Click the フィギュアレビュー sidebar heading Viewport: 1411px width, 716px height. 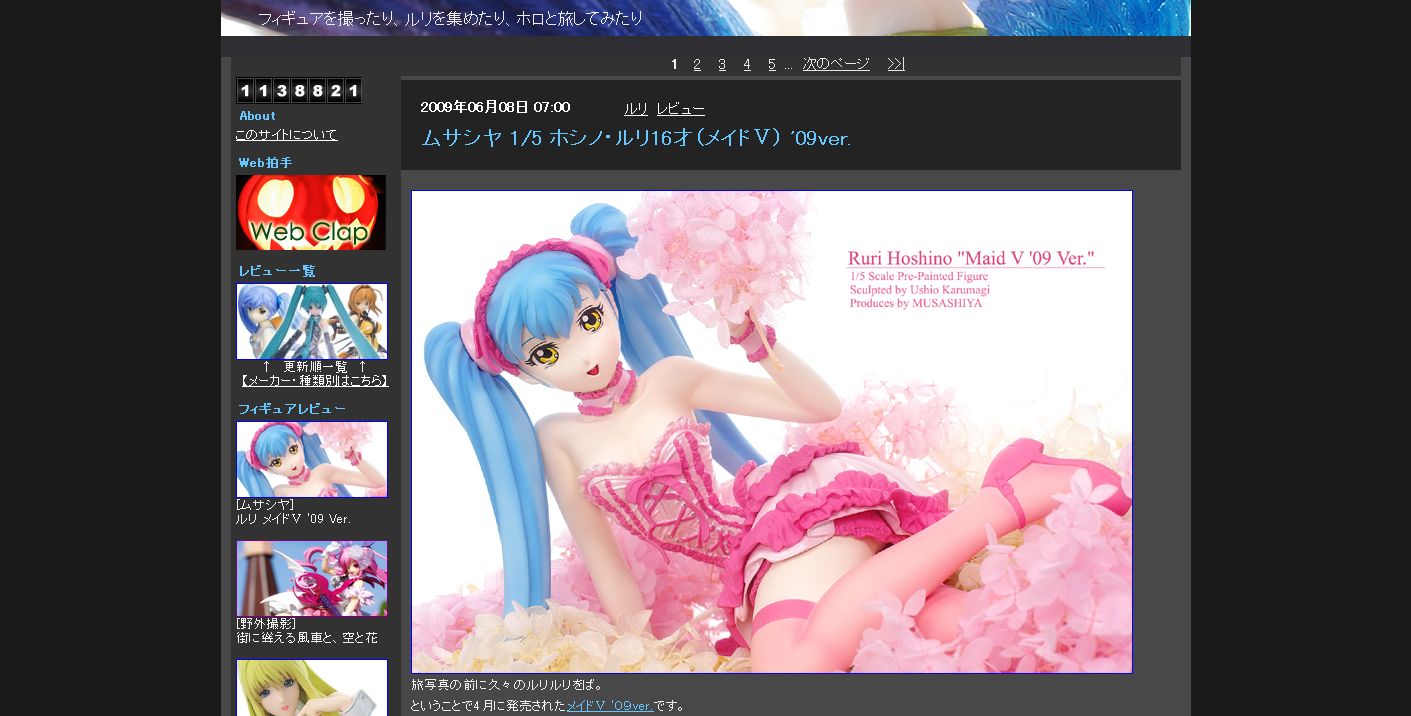[292, 409]
